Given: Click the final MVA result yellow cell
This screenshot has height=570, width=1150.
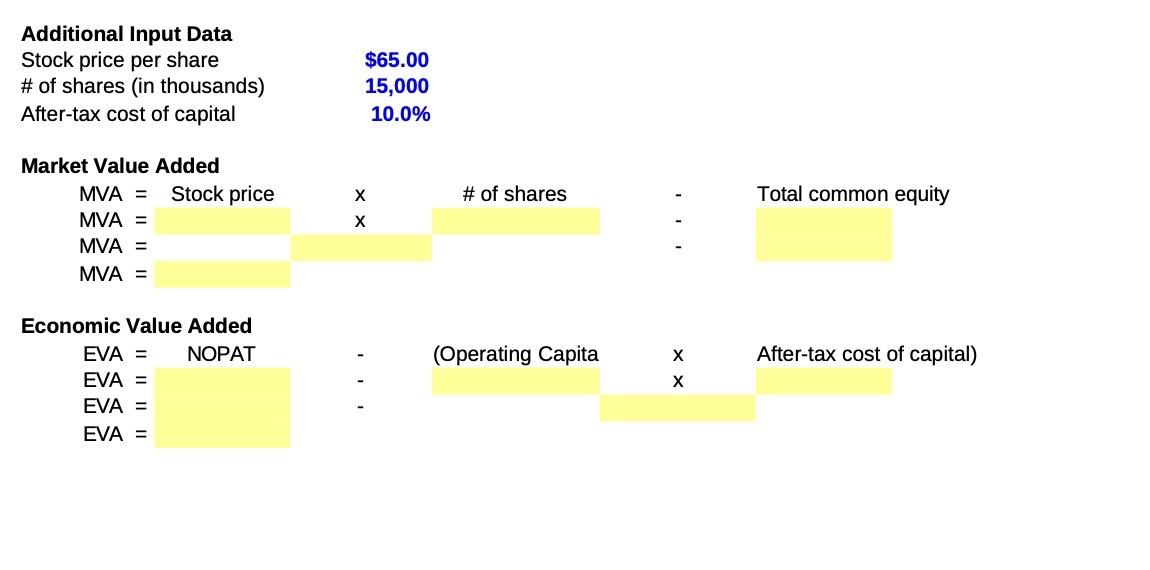Looking at the screenshot, I should coord(222,274).
